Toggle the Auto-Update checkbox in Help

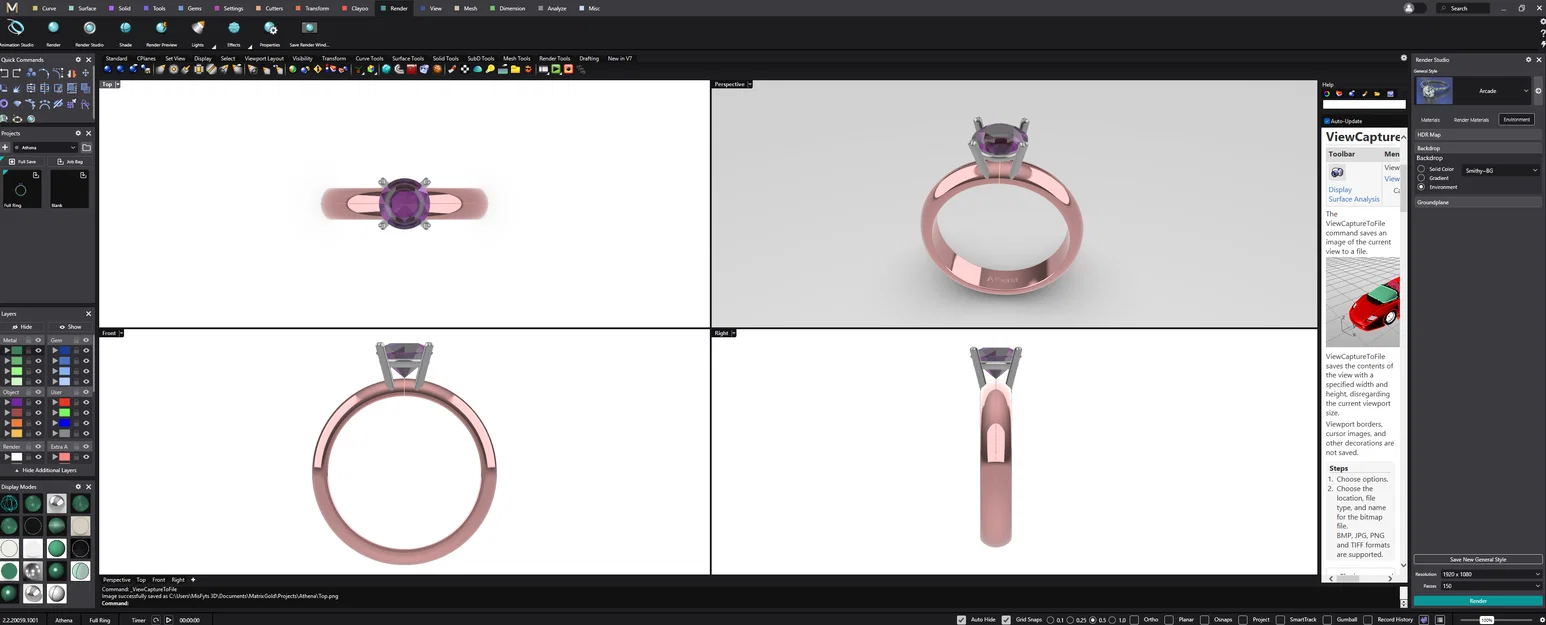click(x=1327, y=121)
